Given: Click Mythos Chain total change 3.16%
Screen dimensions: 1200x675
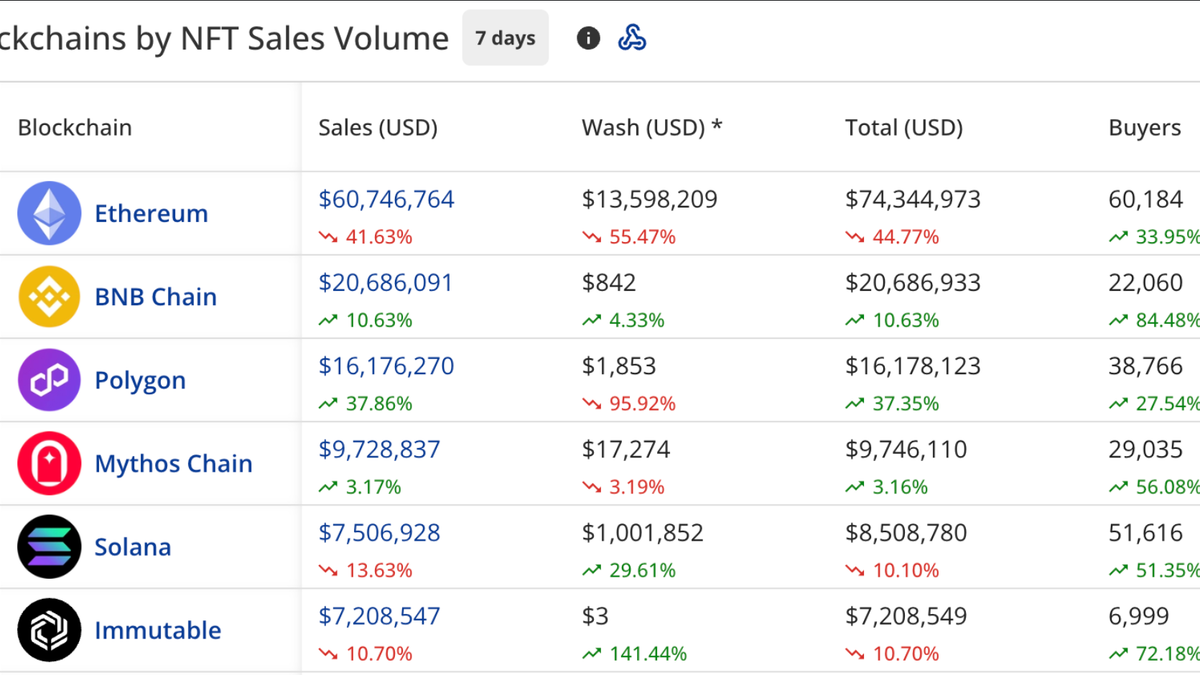Looking at the screenshot, I should click(x=887, y=487).
